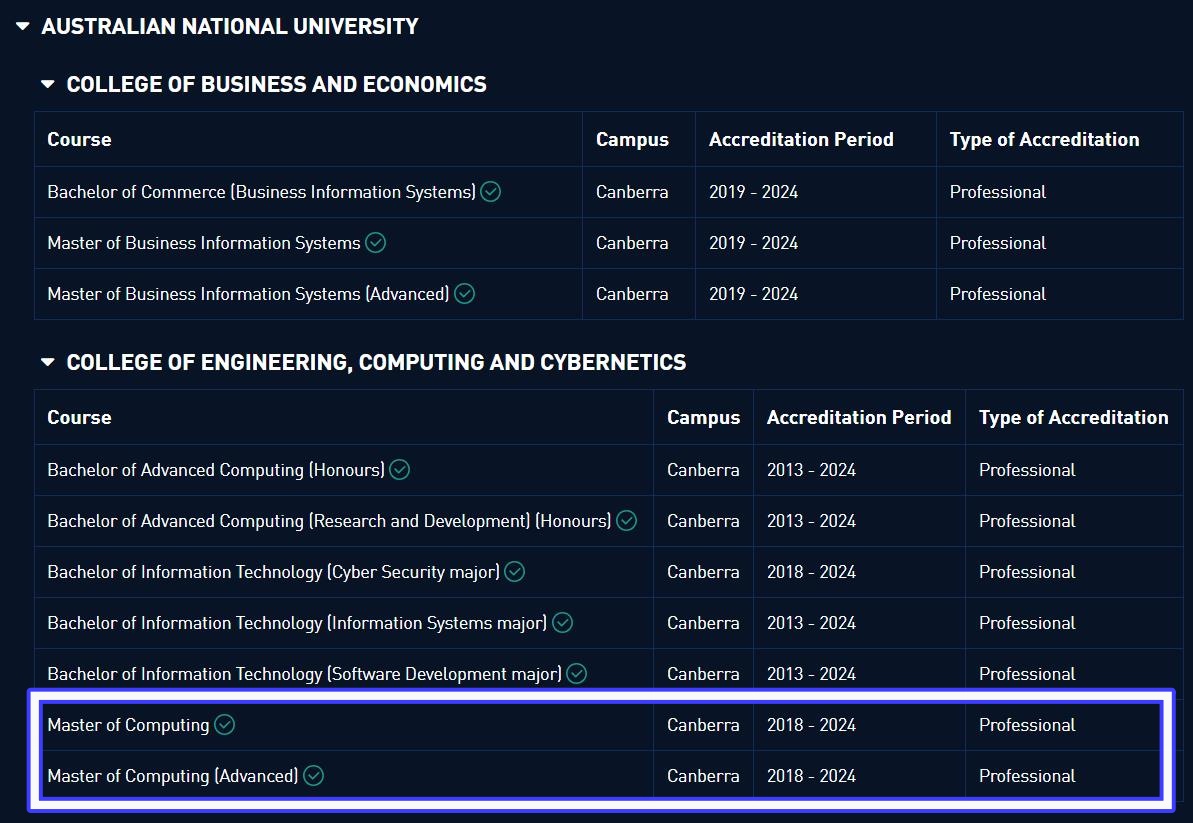Collapse the Australian National University section

point(23,27)
